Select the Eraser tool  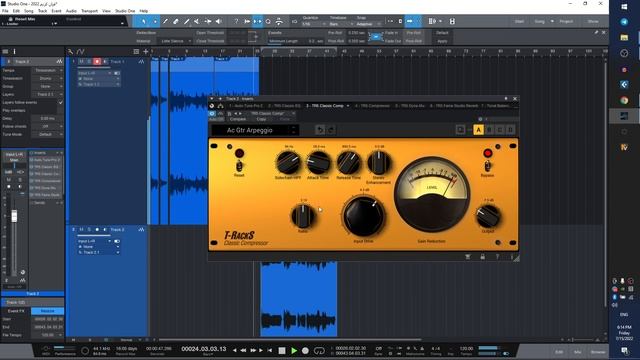[176, 21]
